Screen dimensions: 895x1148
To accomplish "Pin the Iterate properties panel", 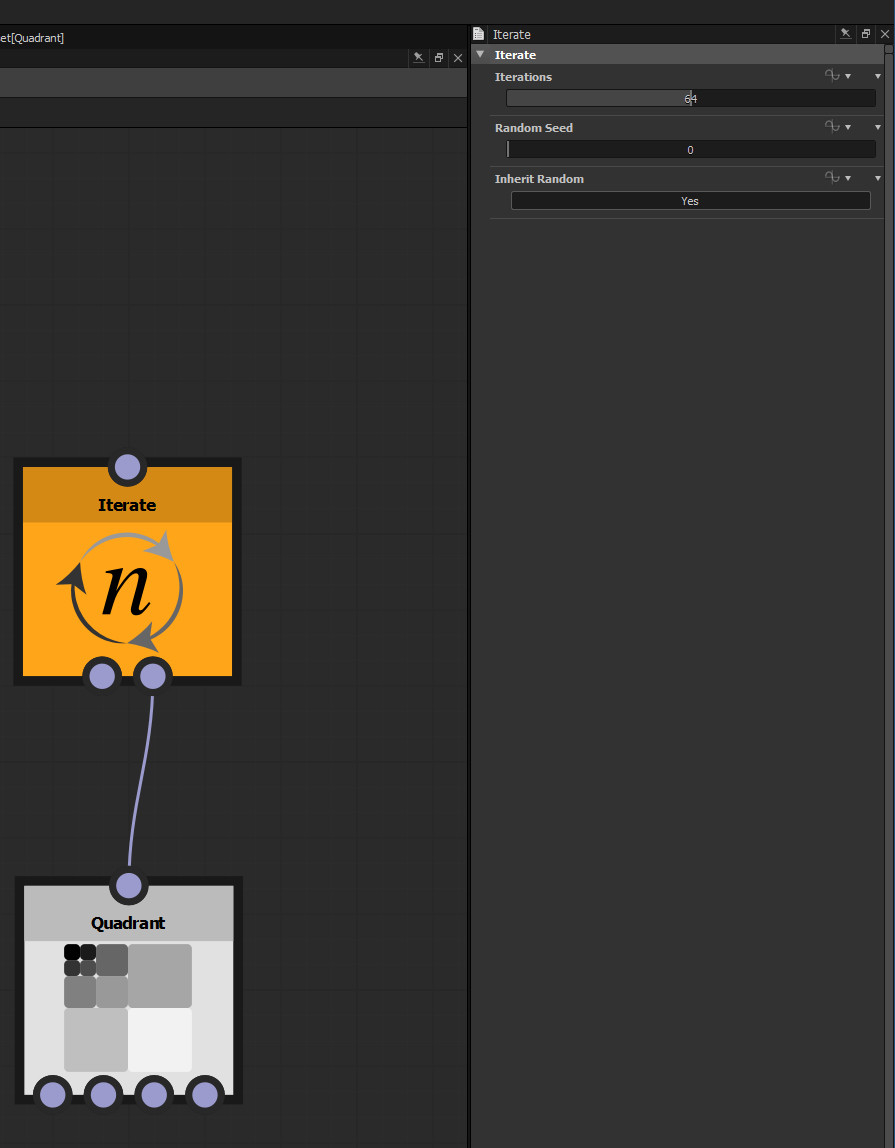I will point(845,33).
